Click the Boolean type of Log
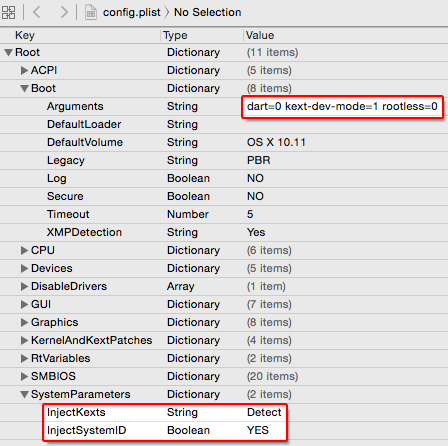The height and width of the screenshot is (446, 448). (188, 178)
